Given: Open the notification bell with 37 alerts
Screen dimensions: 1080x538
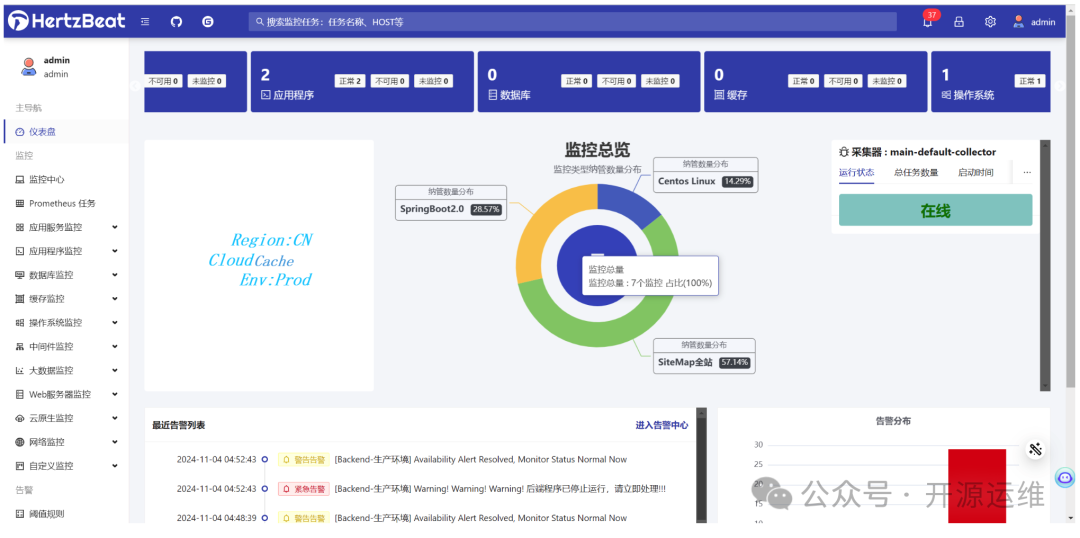Looking at the screenshot, I should (928, 21).
